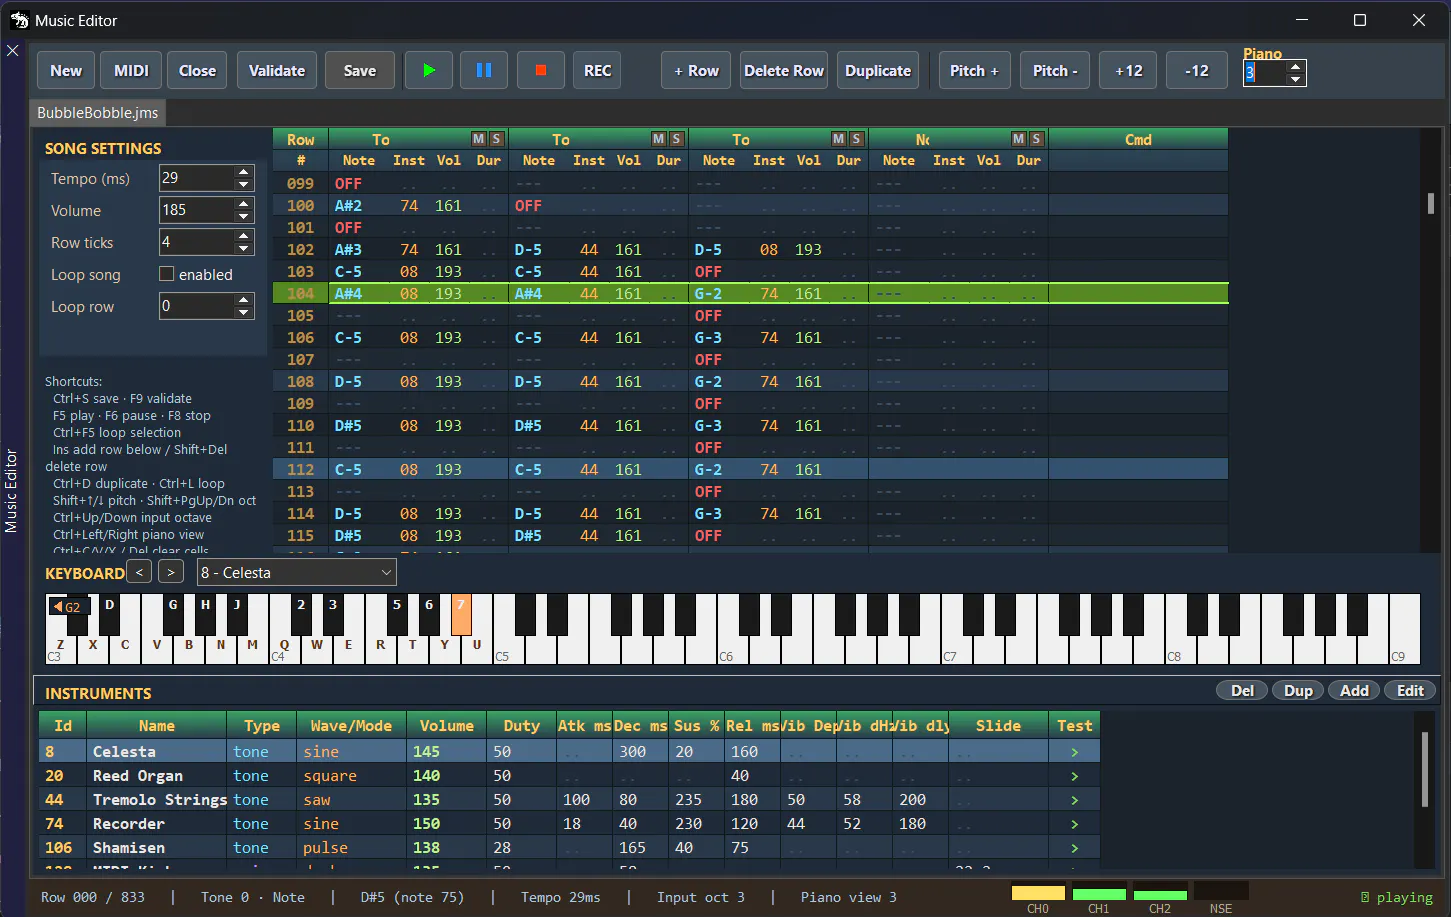Add a row with + Row

tap(696, 71)
